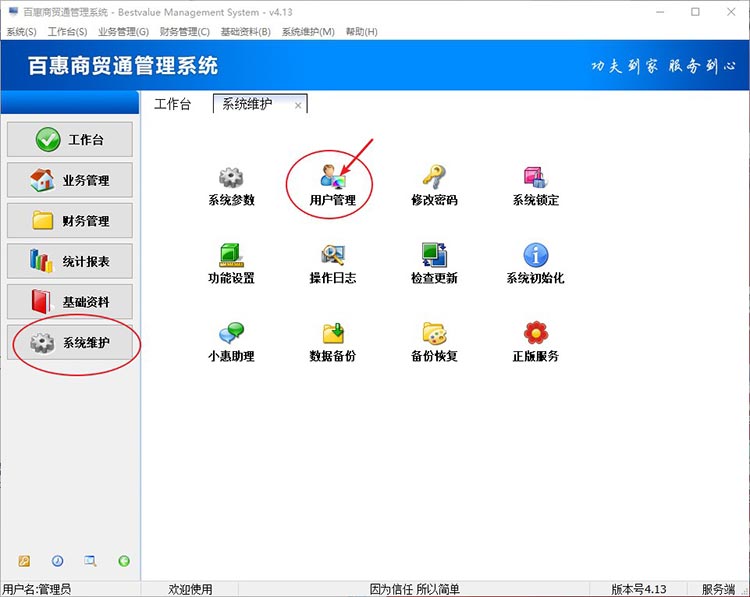Click the window search icon in sidebar bottom
The height and width of the screenshot is (597, 750).
(90, 561)
